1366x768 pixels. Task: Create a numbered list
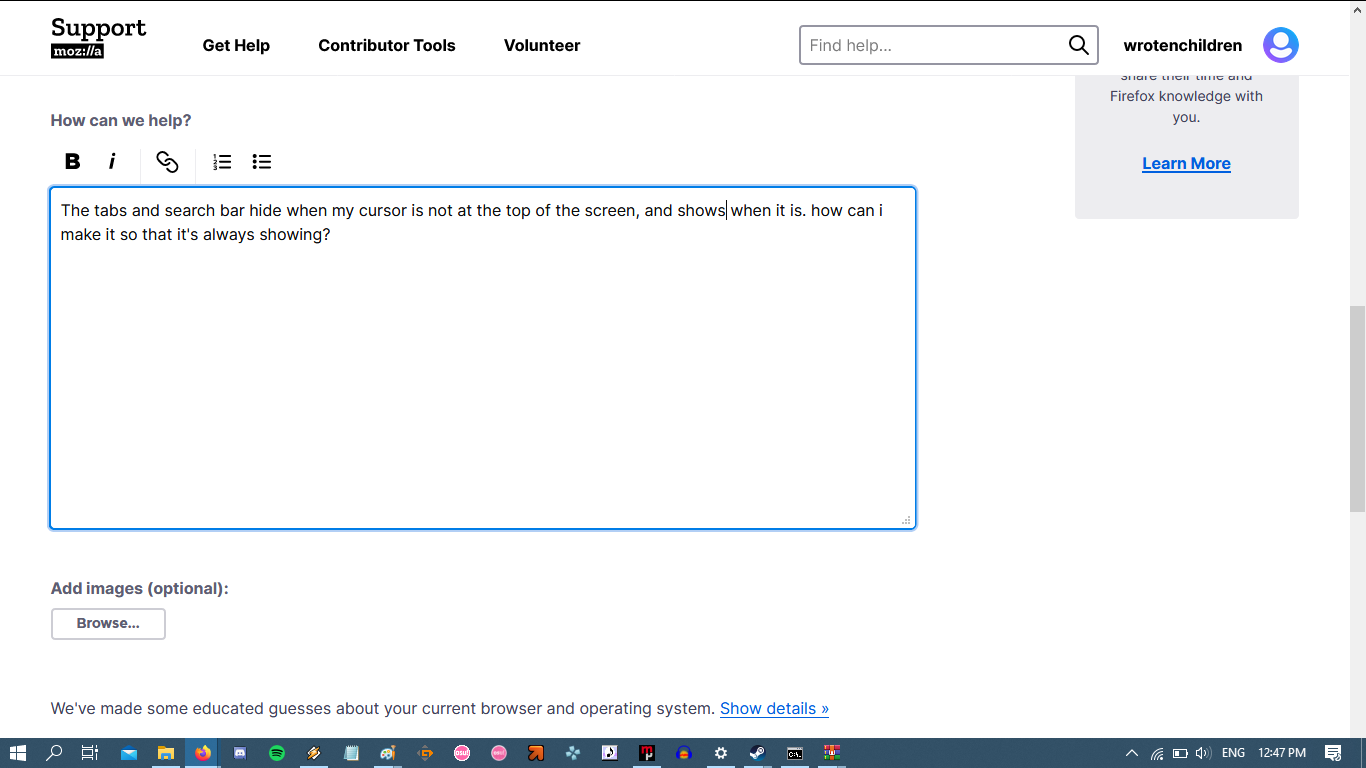pos(221,161)
